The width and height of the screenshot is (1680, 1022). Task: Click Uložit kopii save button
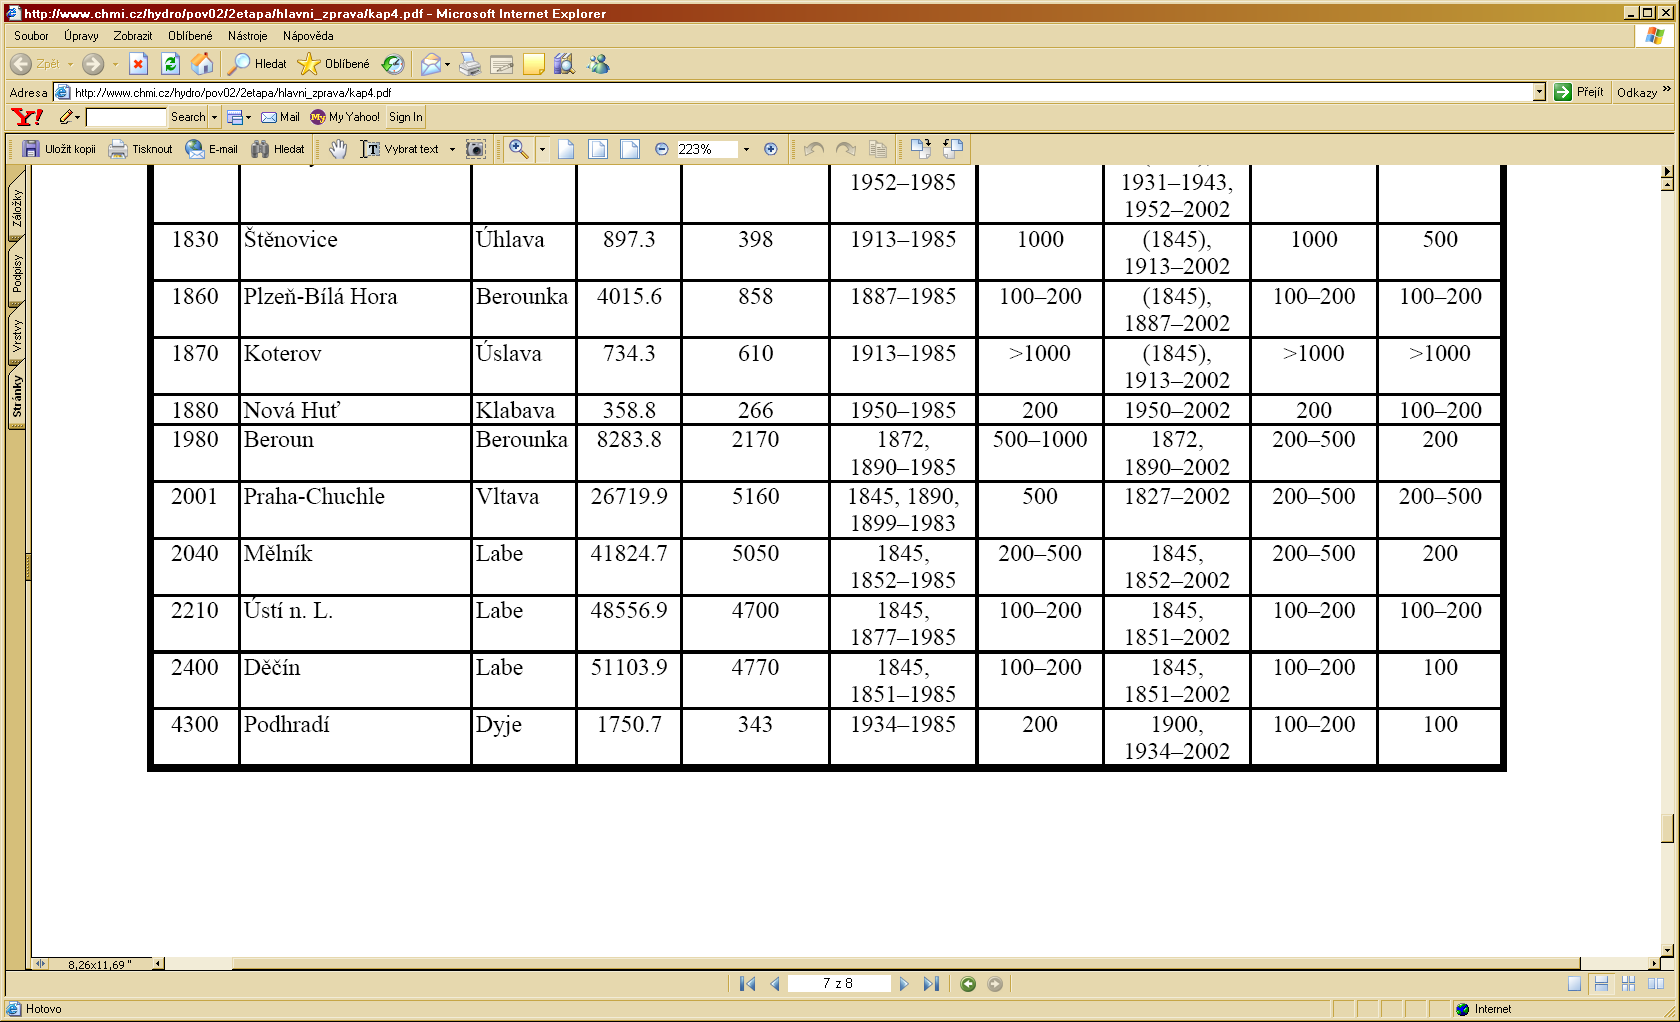[60, 149]
